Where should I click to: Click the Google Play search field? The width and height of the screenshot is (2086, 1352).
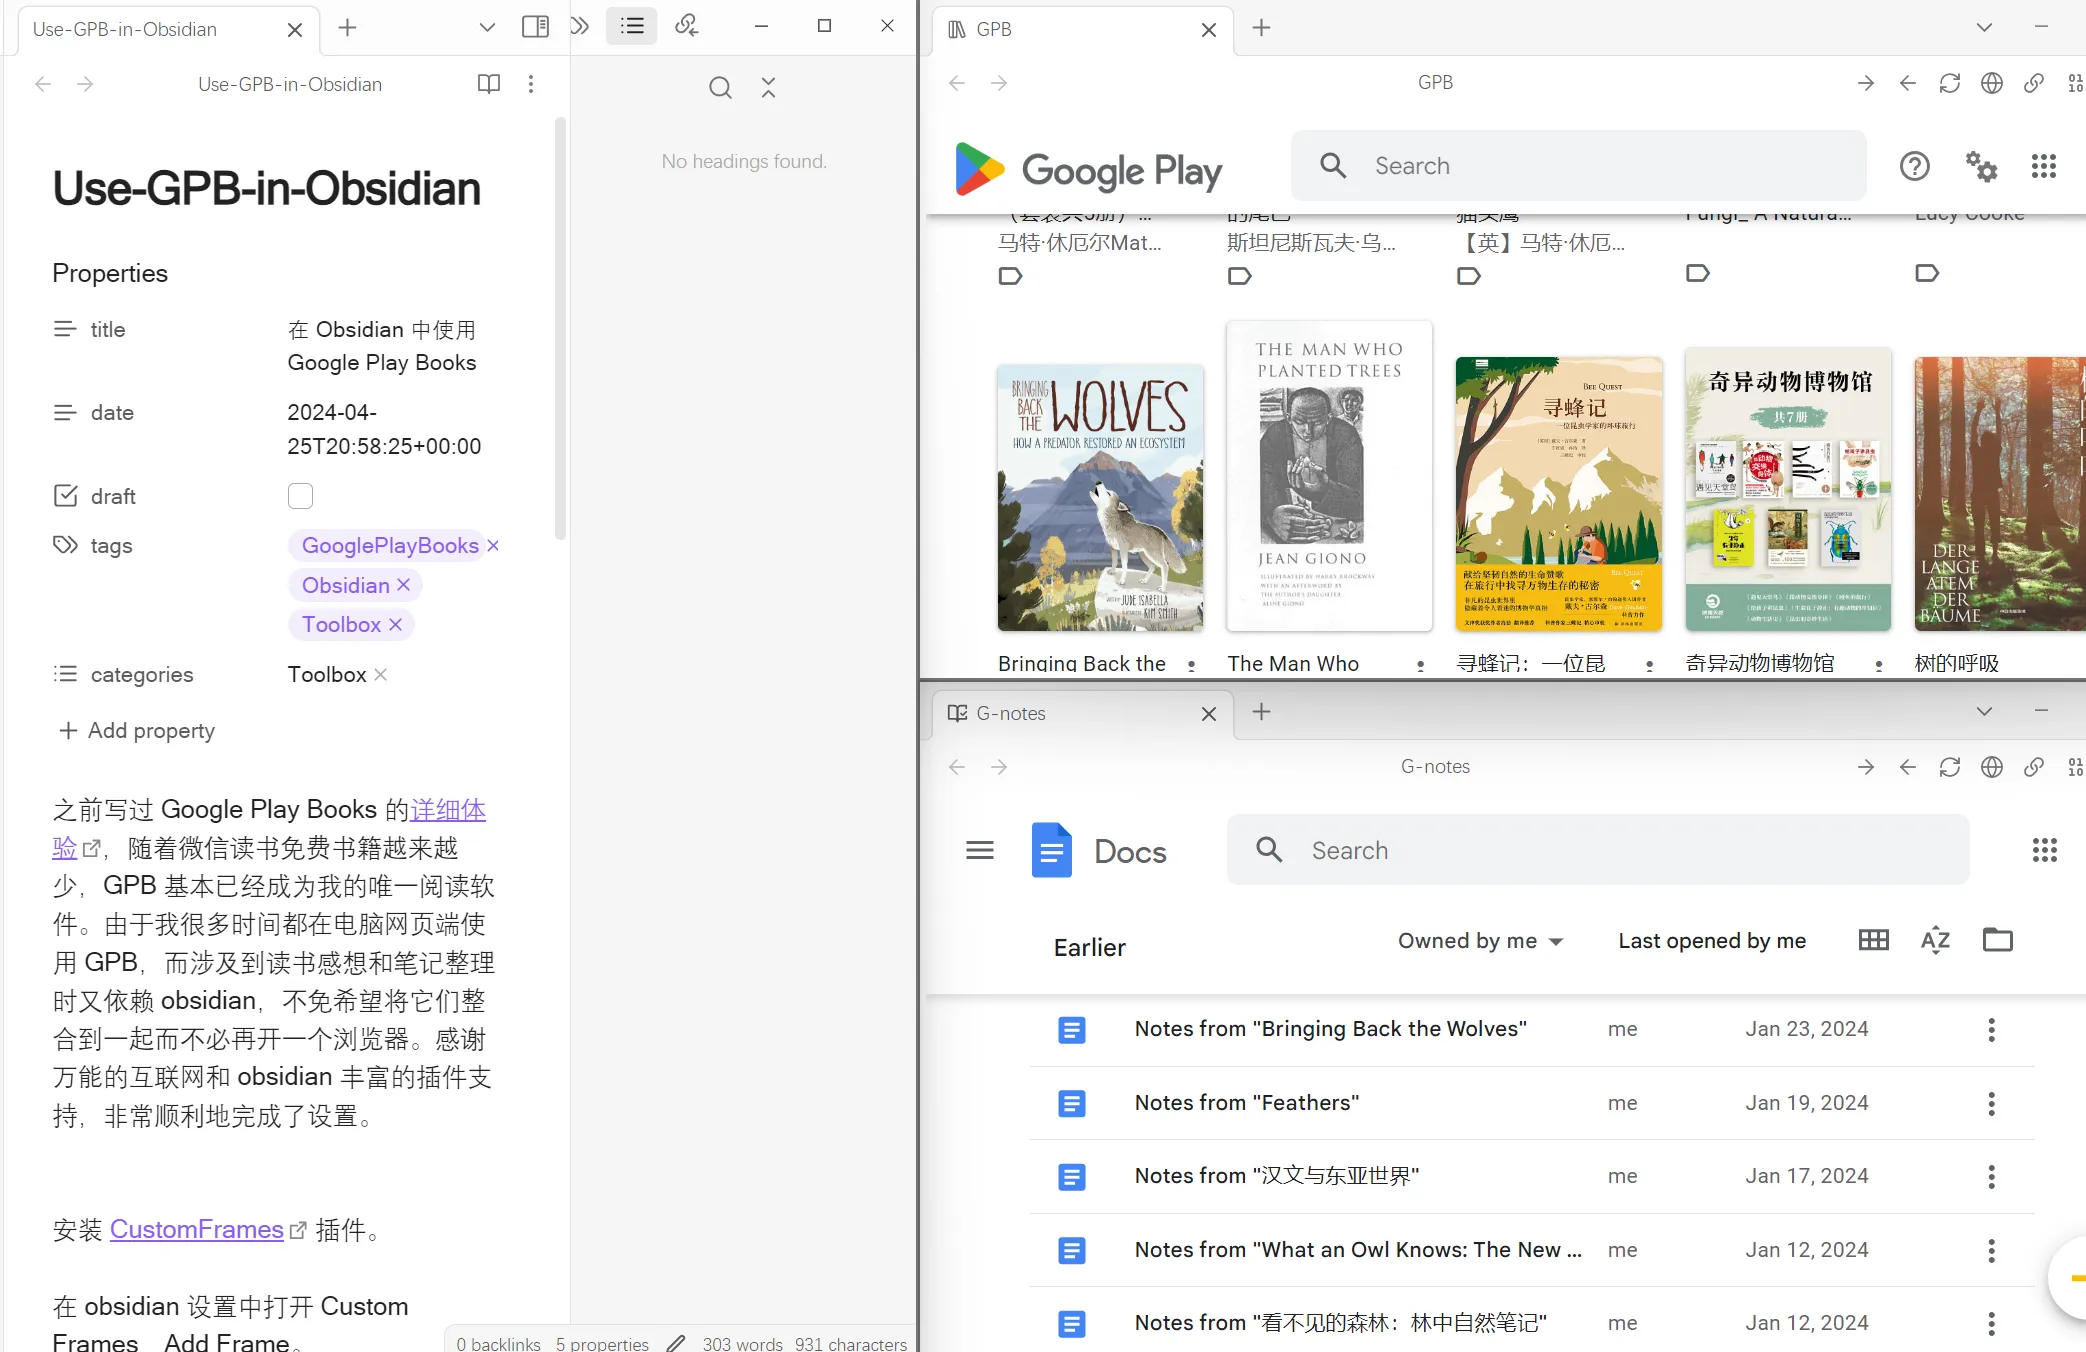point(1578,166)
